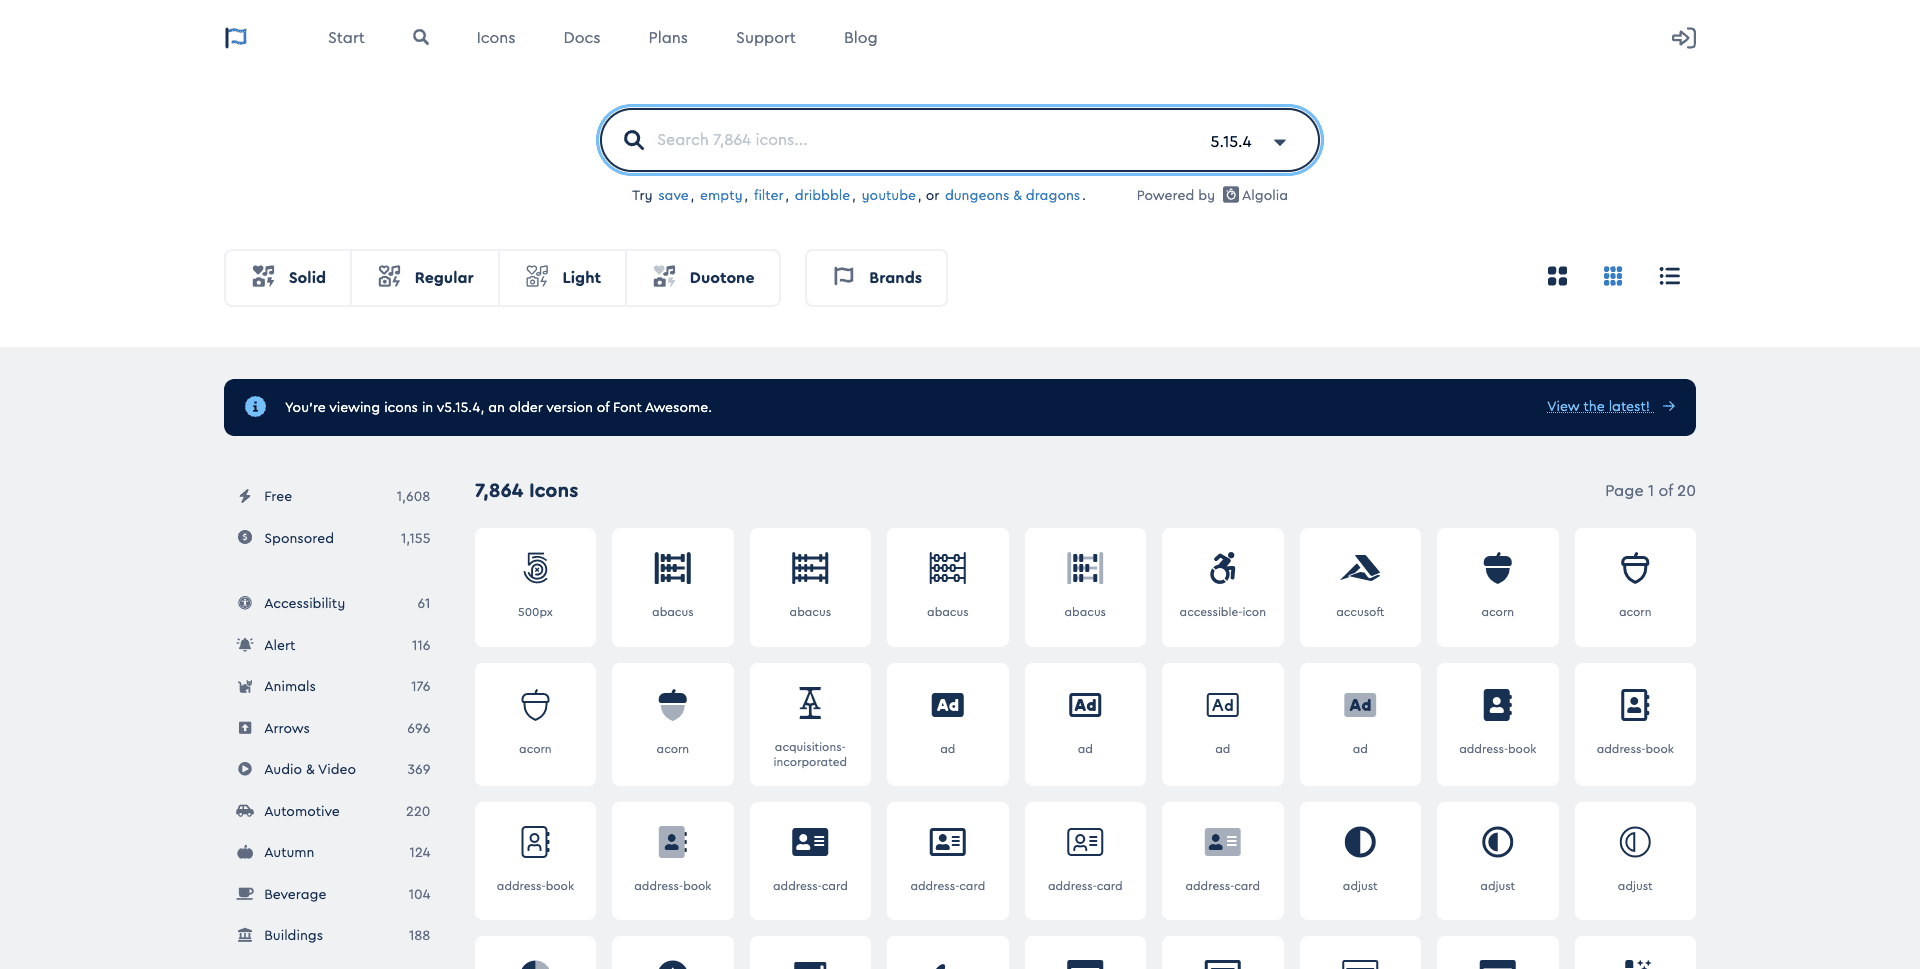This screenshot has height=969, width=1920.
Task: Choose the duotone address-card icon
Action: 1222,861
